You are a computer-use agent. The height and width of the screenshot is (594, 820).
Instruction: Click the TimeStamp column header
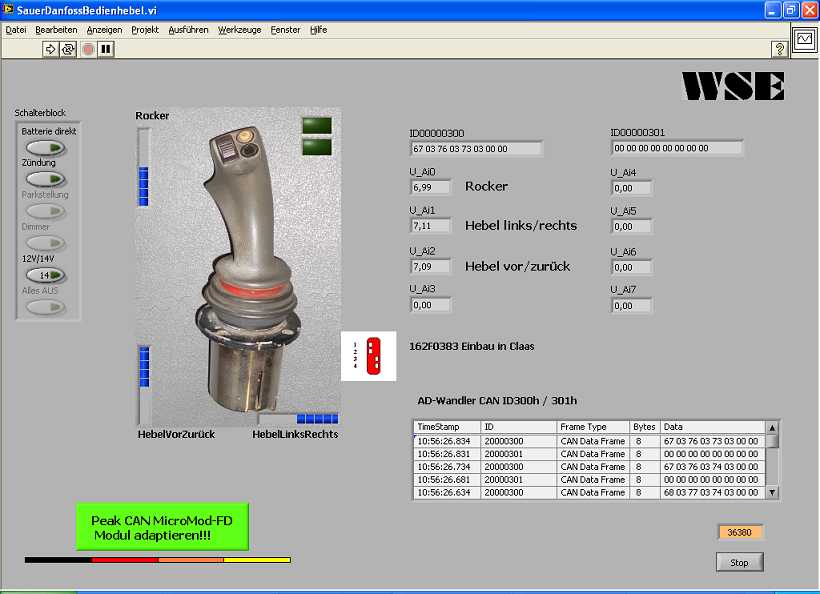[x=447, y=427]
